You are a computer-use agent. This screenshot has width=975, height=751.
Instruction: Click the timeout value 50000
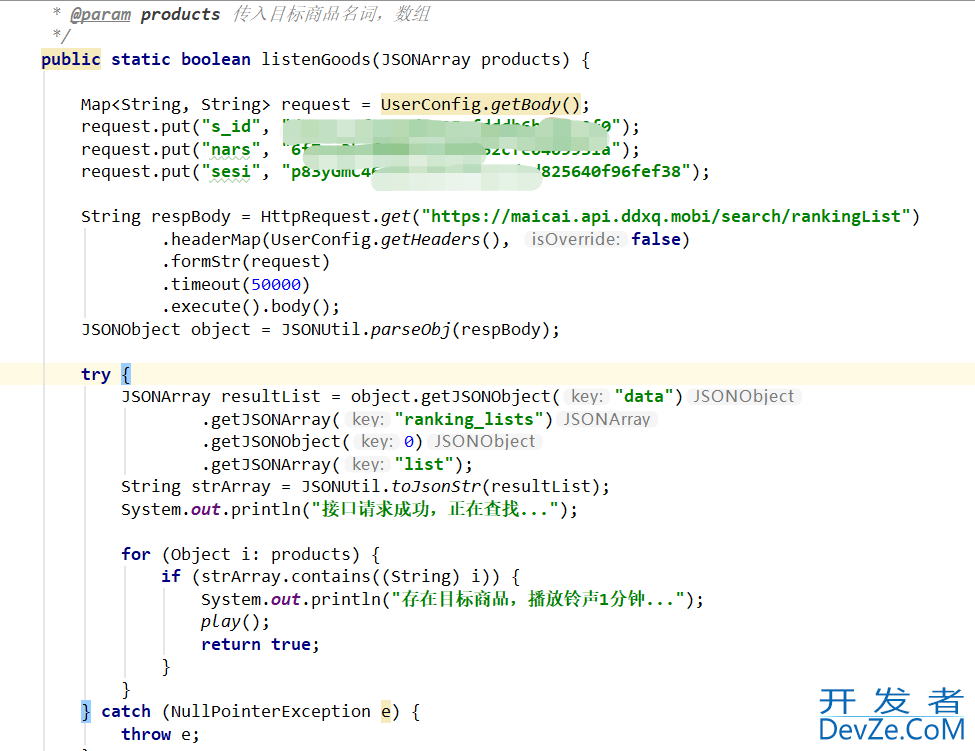[276, 285]
